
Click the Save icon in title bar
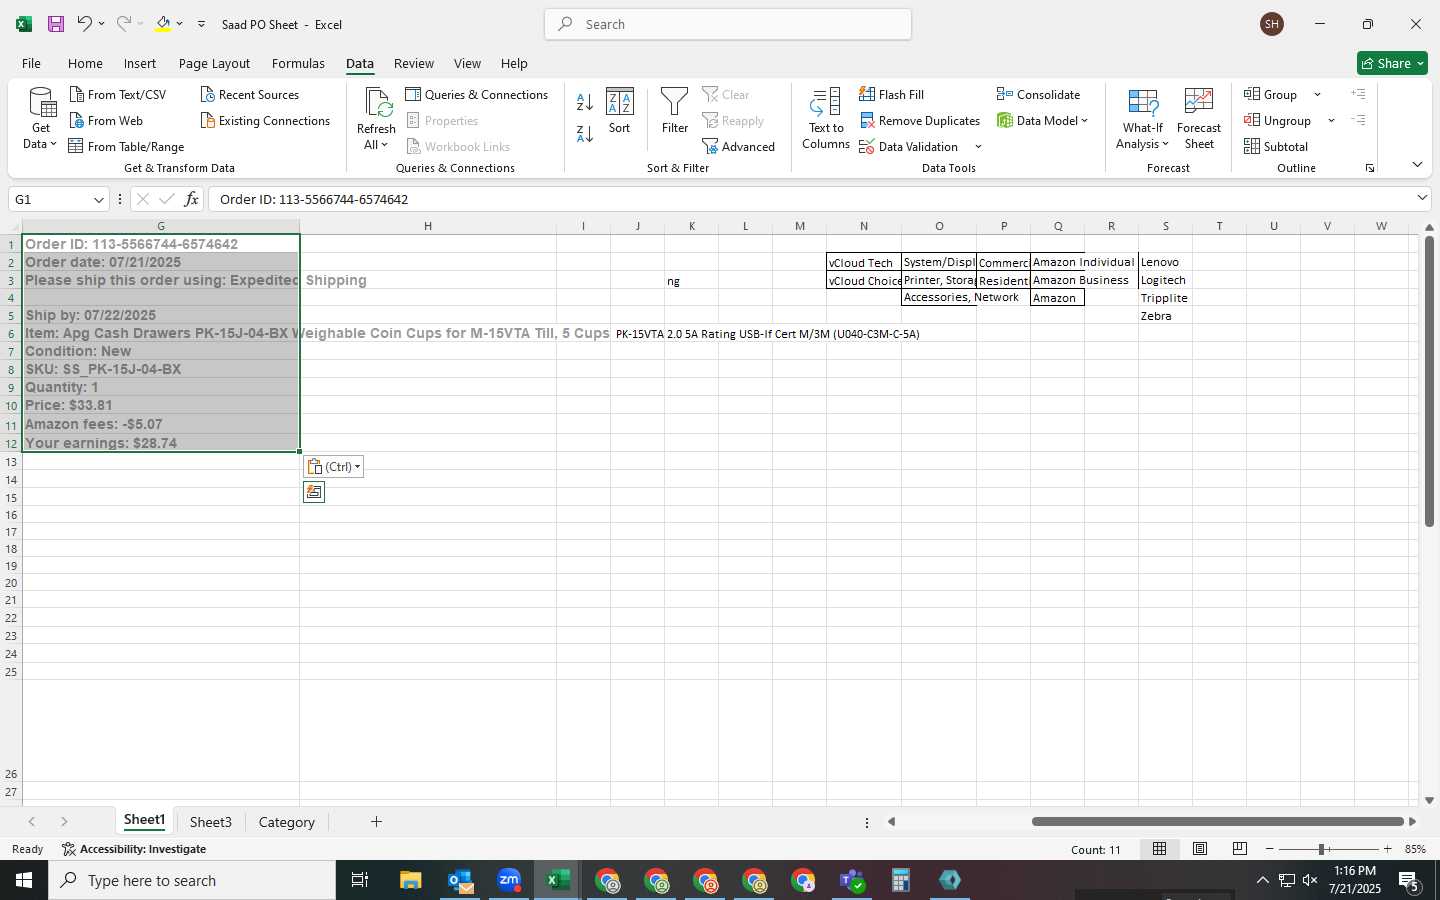56,24
